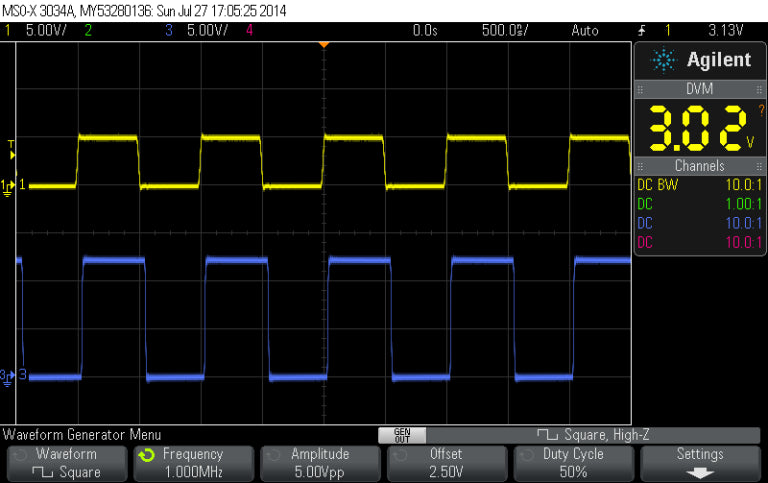Click the Settings down arrow
Screen dimensions: 768x483
tap(699, 471)
